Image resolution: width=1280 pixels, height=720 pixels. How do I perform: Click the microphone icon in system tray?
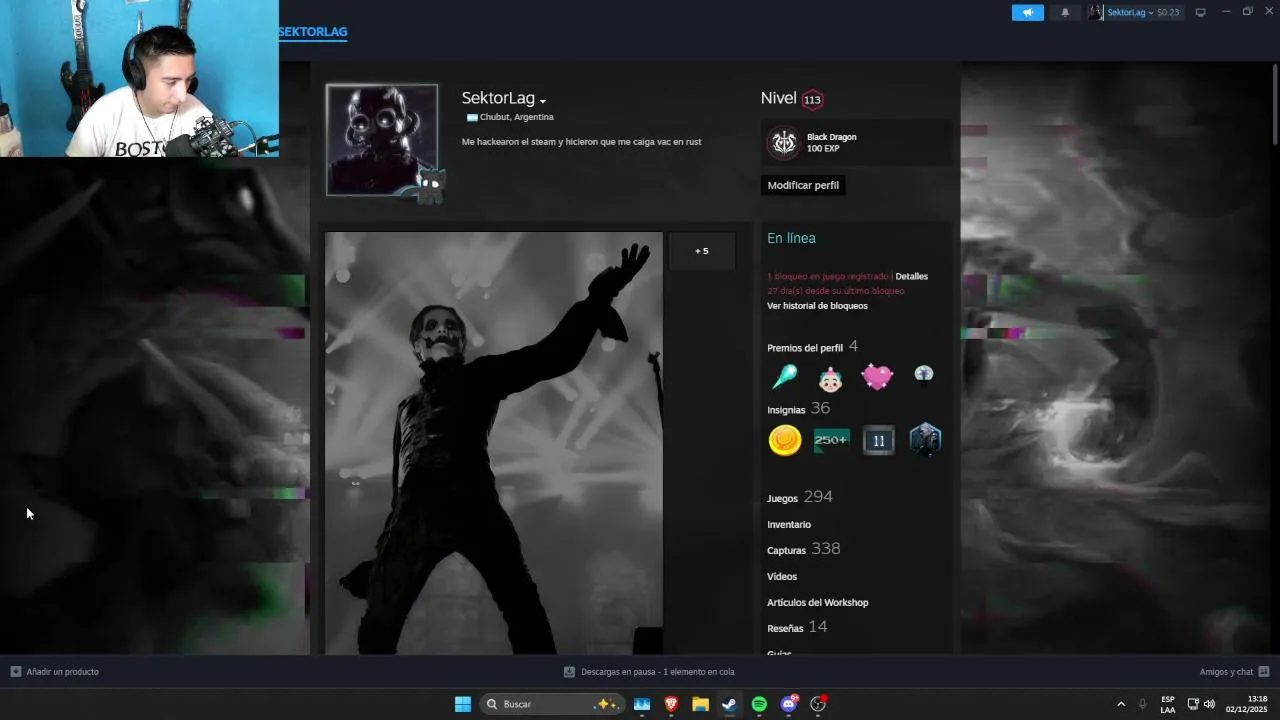tap(1142, 704)
